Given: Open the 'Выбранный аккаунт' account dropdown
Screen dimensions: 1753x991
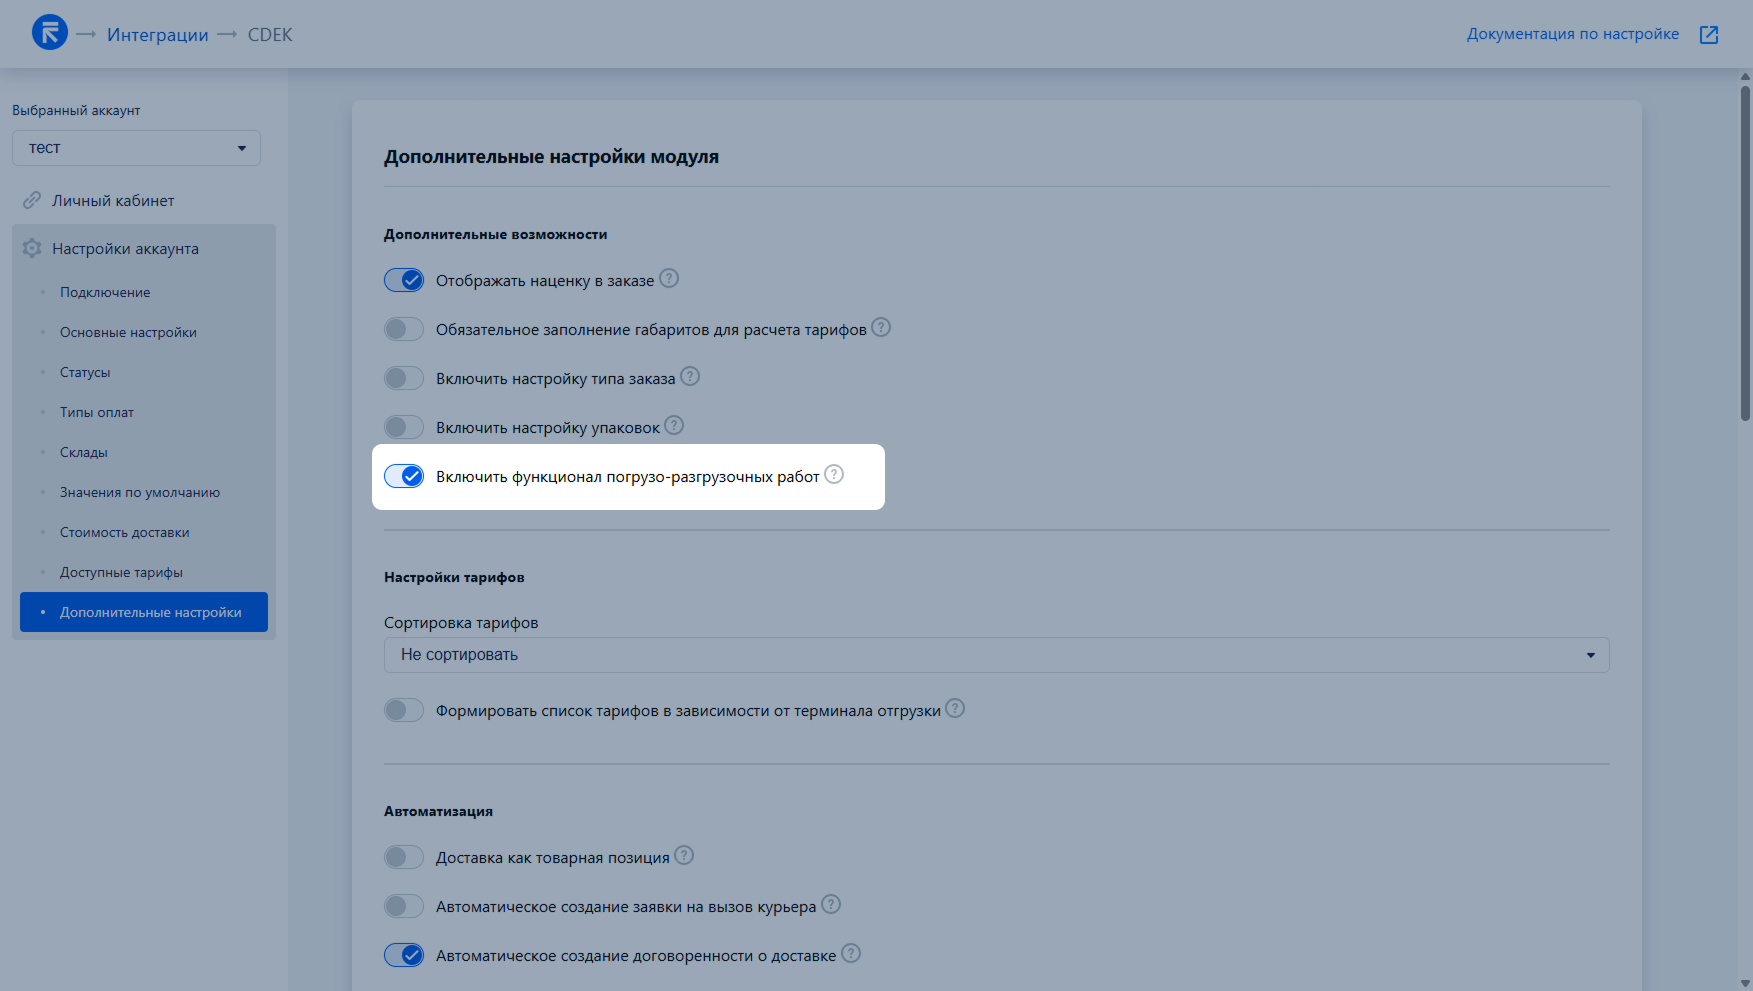Looking at the screenshot, I should pyautogui.click(x=136, y=148).
